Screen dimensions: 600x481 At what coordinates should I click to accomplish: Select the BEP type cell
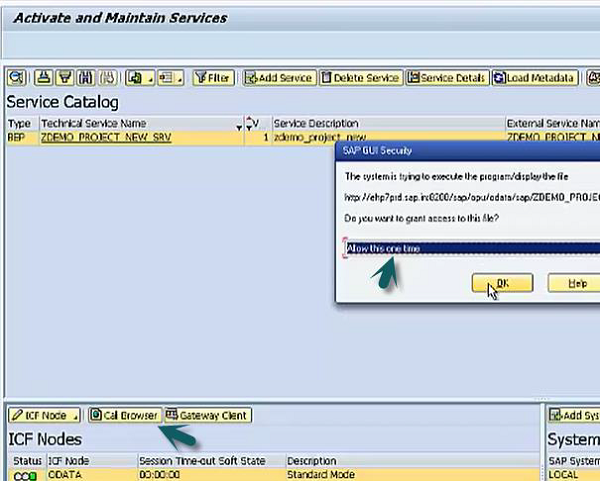click(23, 137)
